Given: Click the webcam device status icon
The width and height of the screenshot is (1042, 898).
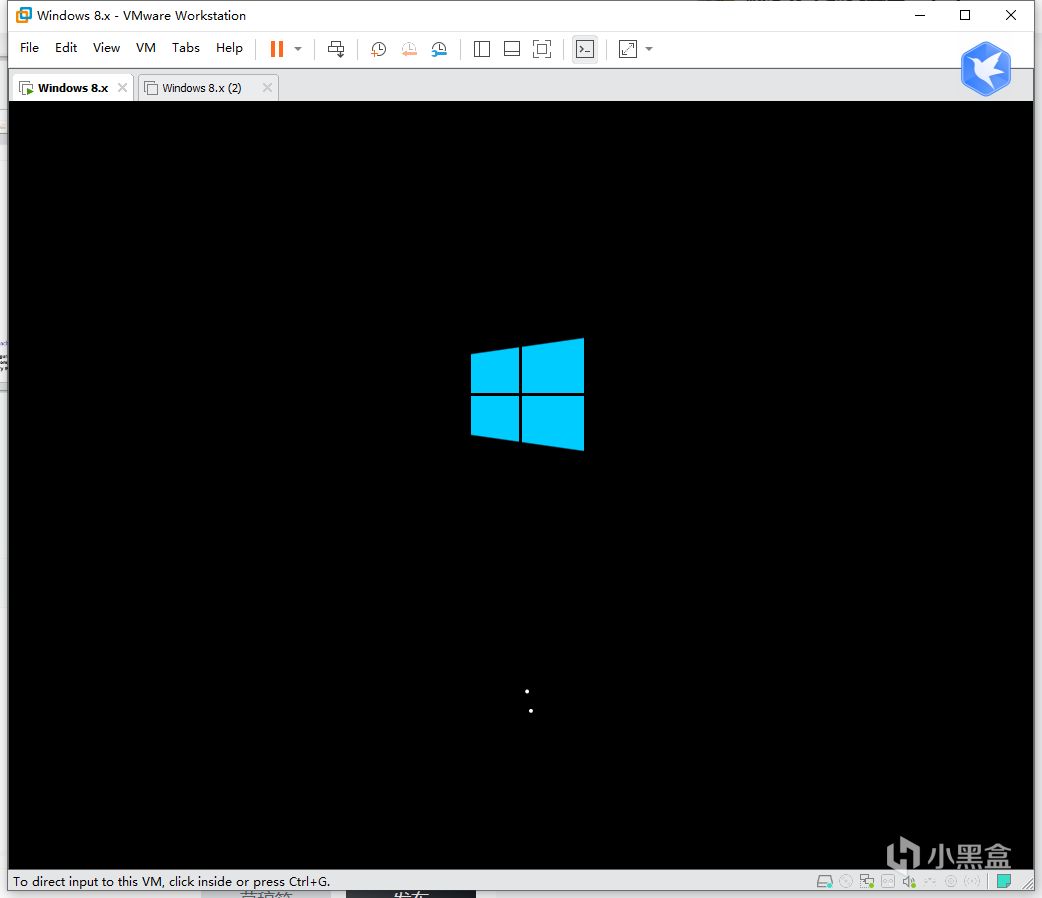Looking at the screenshot, I should [951, 881].
